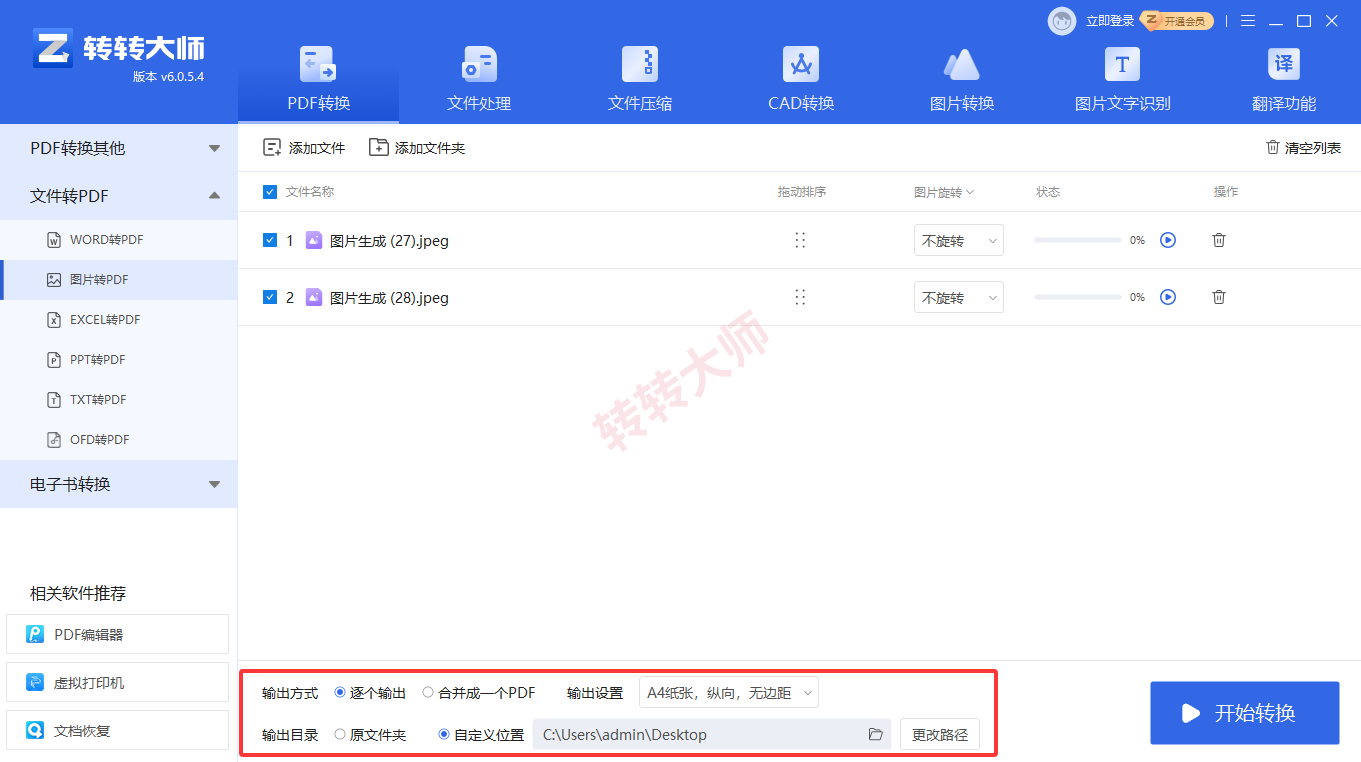This screenshot has height=762, width=1361.
Task: Open PDF编辑器 recommended software
Action: coord(118,634)
